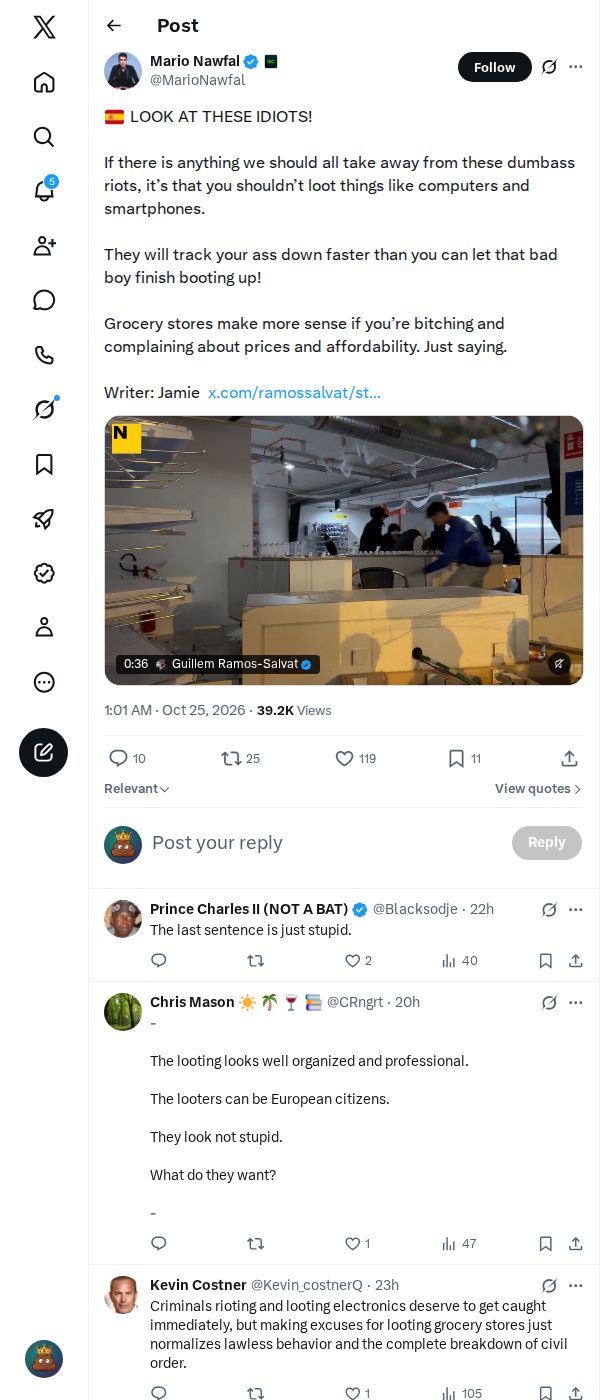
Task: Like Mario Nawfal's post
Action: 356,759
